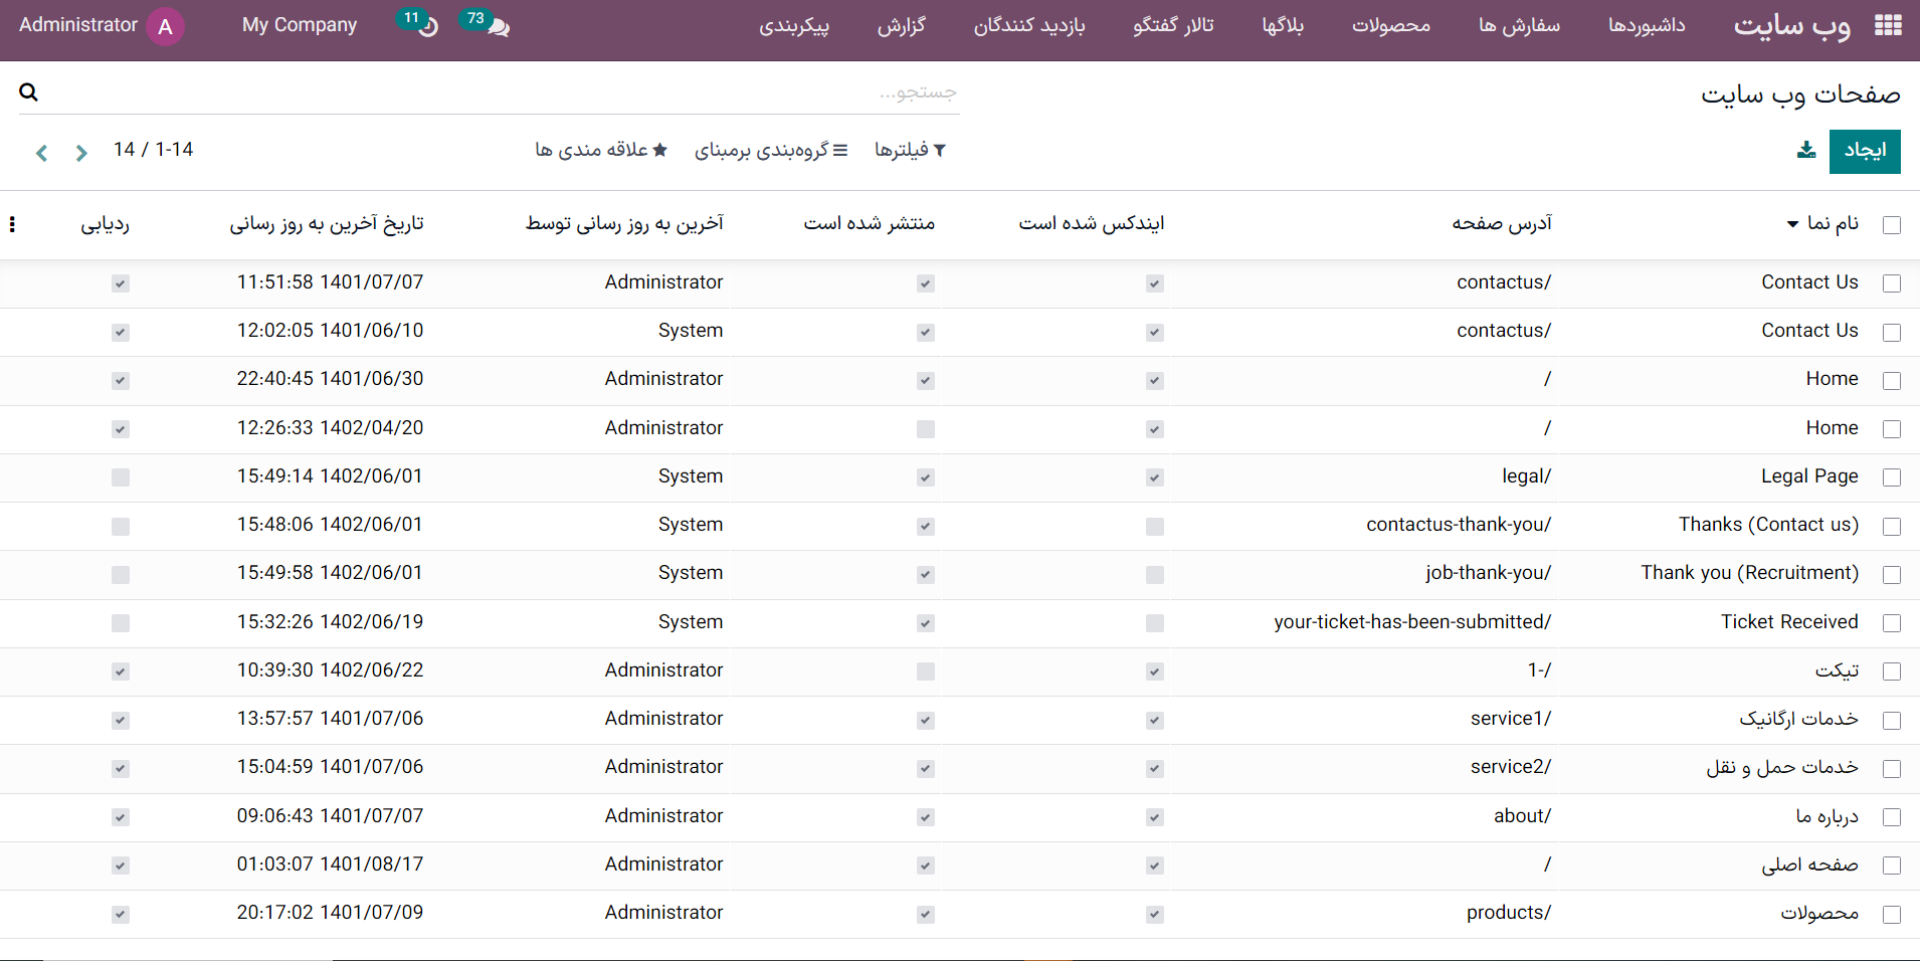The image size is (1920, 961).
Task: Open the تالار گفتگو menu
Action: 1173,25
